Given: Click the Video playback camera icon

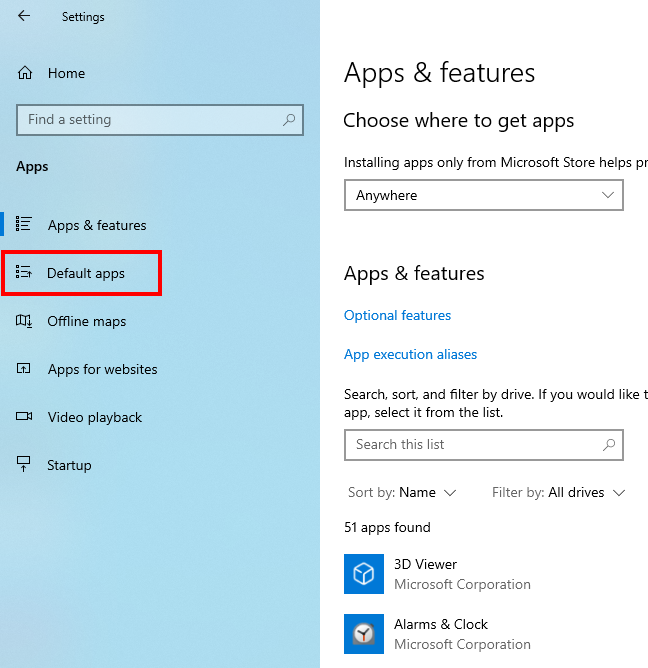Looking at the screenshot, I should click(x=24, y=416).
